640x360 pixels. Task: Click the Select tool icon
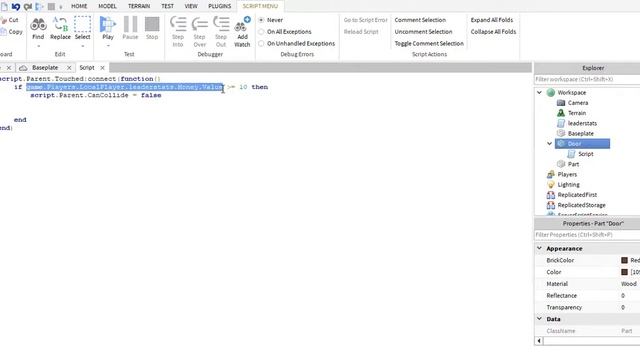click(82, 24)
